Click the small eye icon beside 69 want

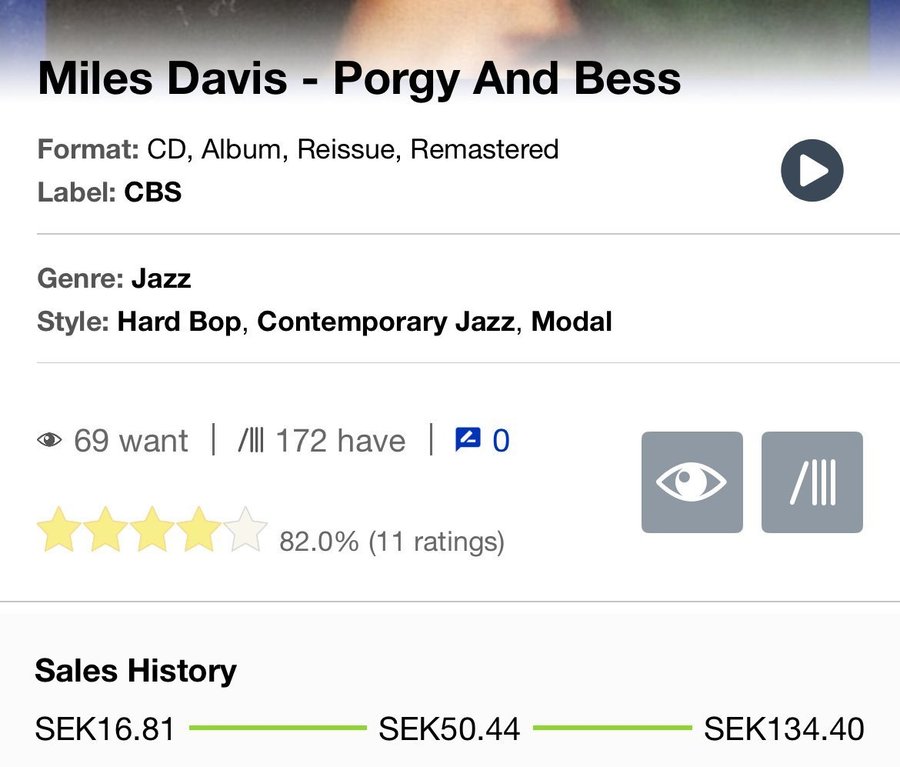49,441
